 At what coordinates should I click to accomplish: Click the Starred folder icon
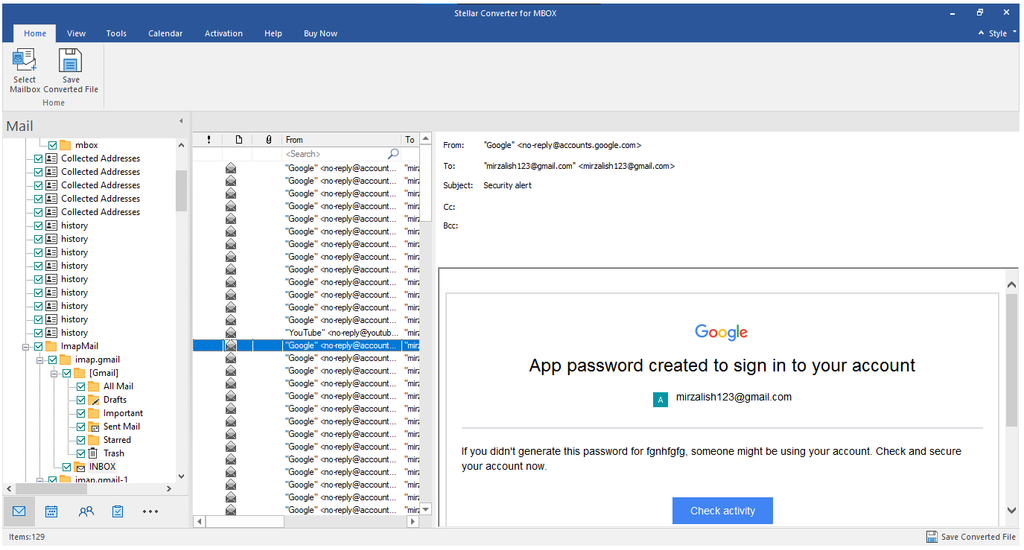93,440
